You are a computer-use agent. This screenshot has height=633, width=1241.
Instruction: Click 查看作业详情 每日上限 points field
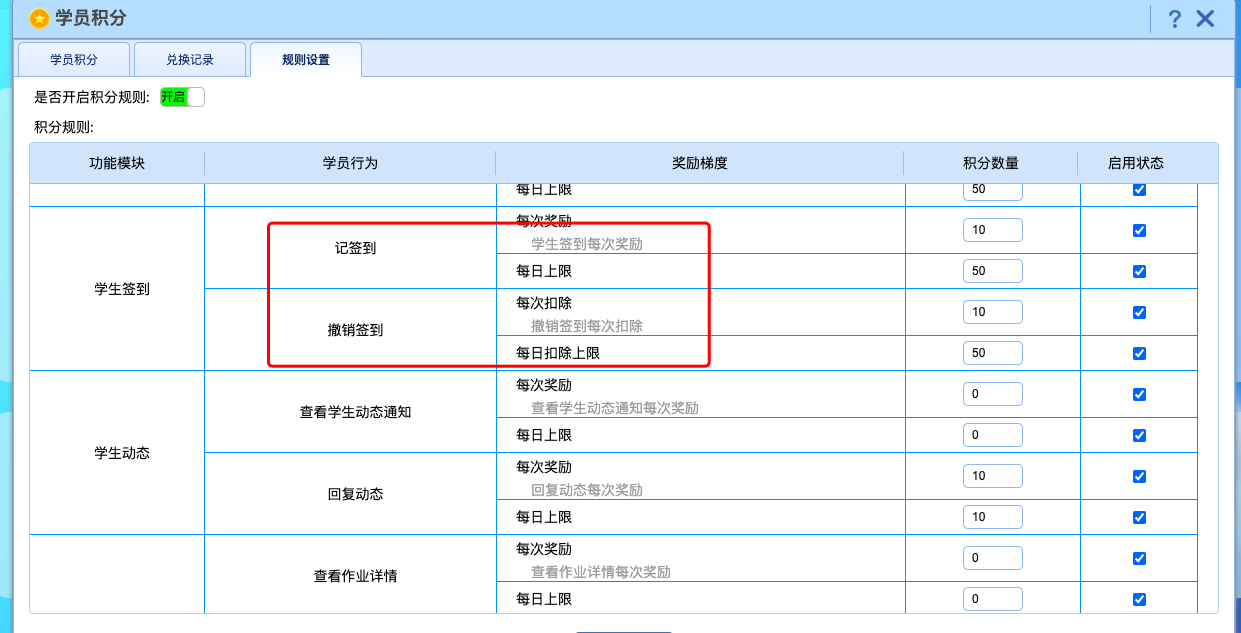(x=993, y=599)
